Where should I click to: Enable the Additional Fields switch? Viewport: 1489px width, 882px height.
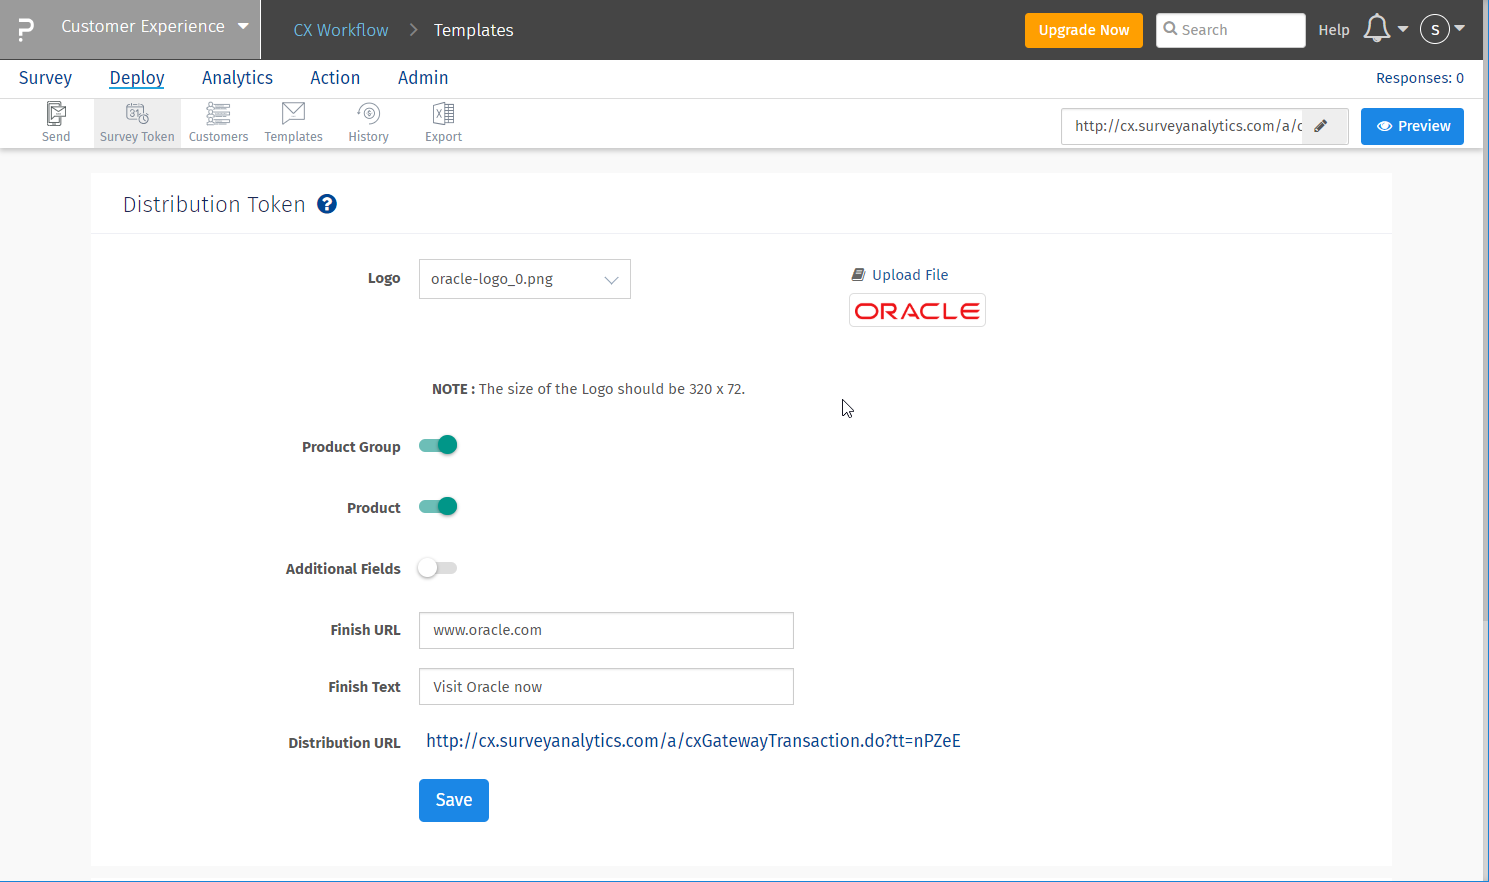click(x=438, y=568)
